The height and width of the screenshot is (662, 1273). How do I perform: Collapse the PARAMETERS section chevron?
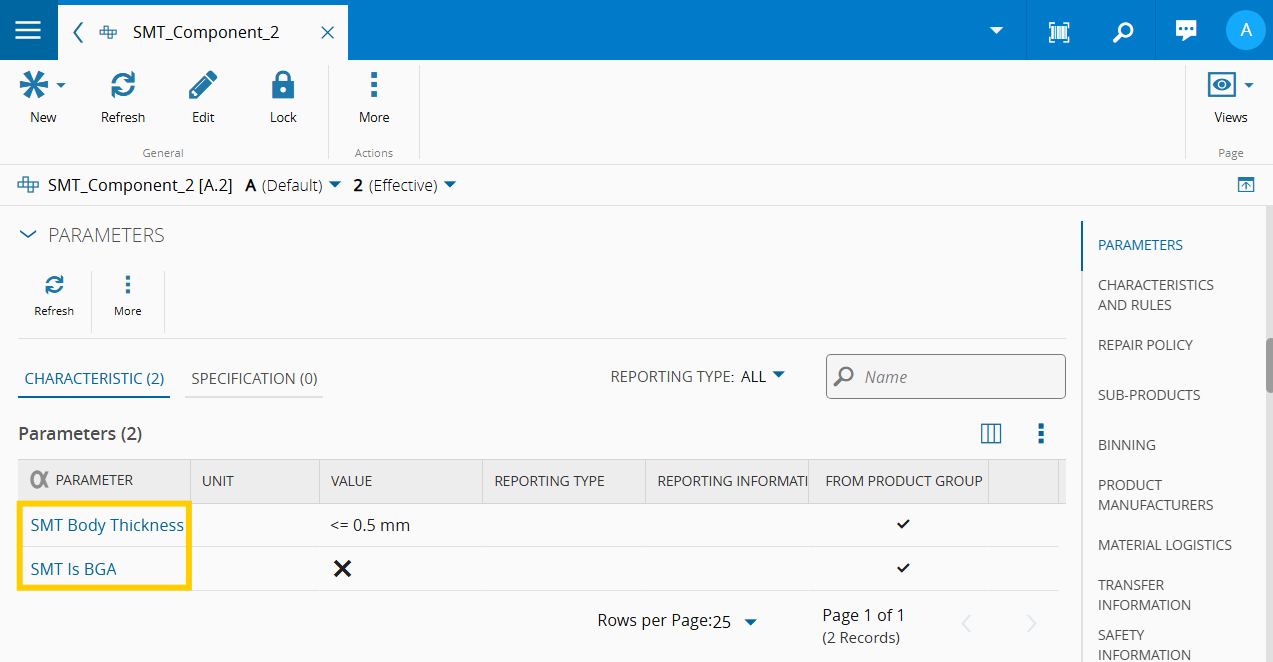pos(28,235)
